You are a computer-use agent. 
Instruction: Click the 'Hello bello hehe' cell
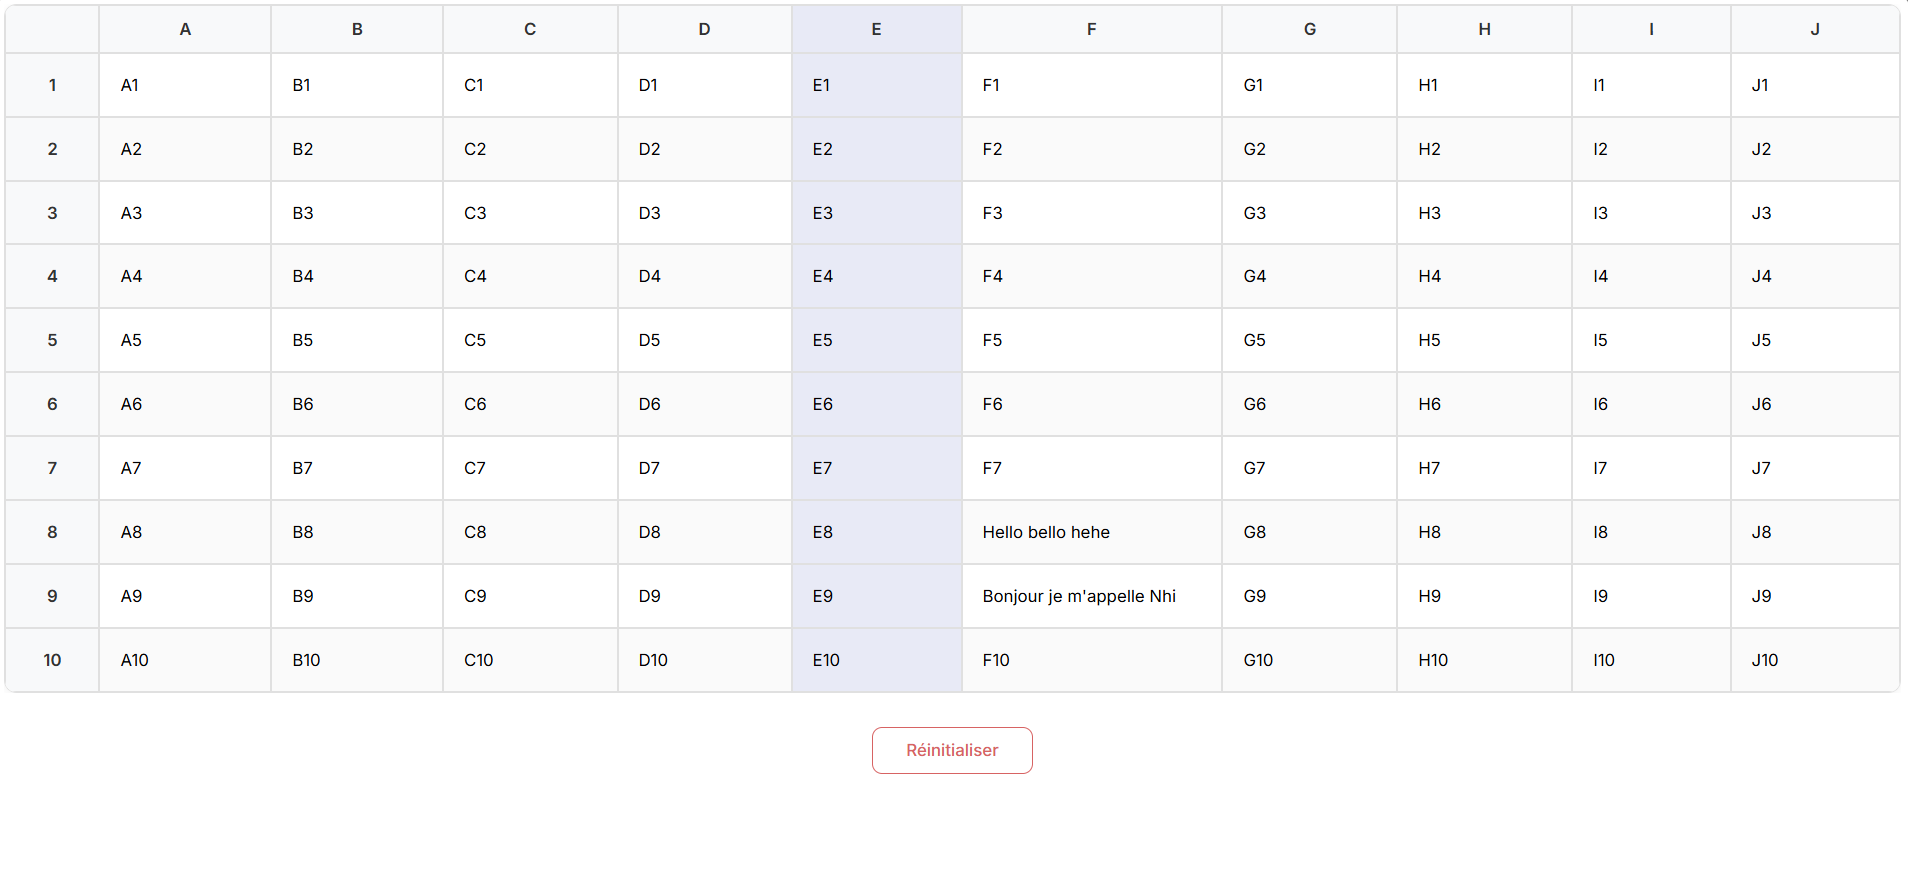click(1090, 532)
